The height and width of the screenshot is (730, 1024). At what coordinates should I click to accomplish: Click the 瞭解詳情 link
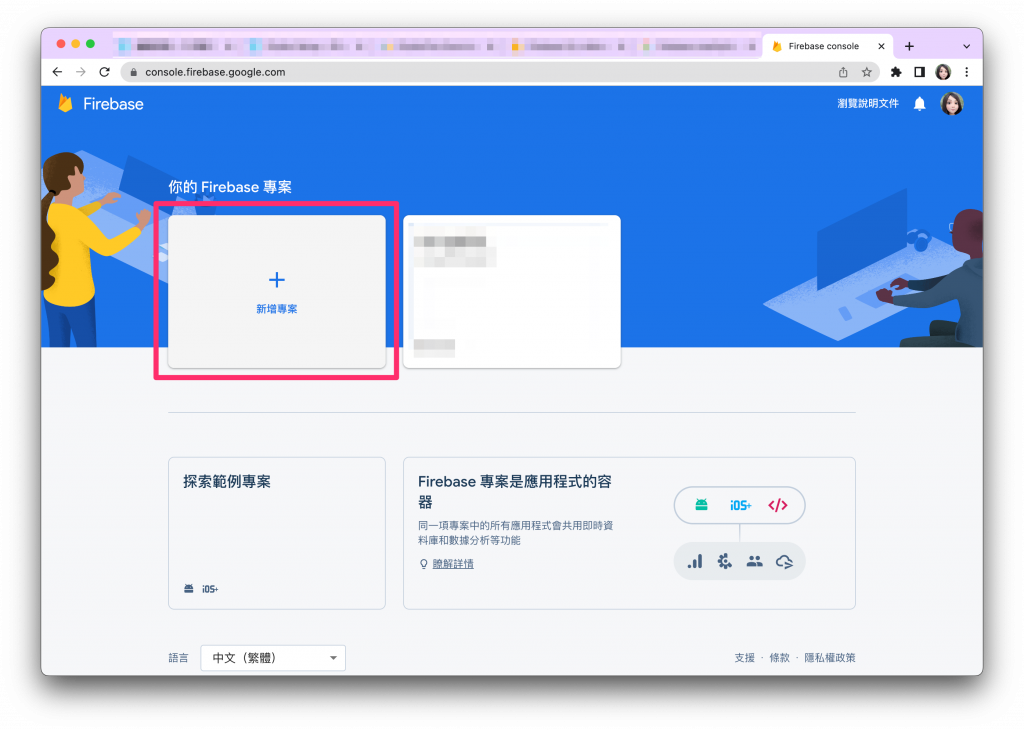[453, 563]
